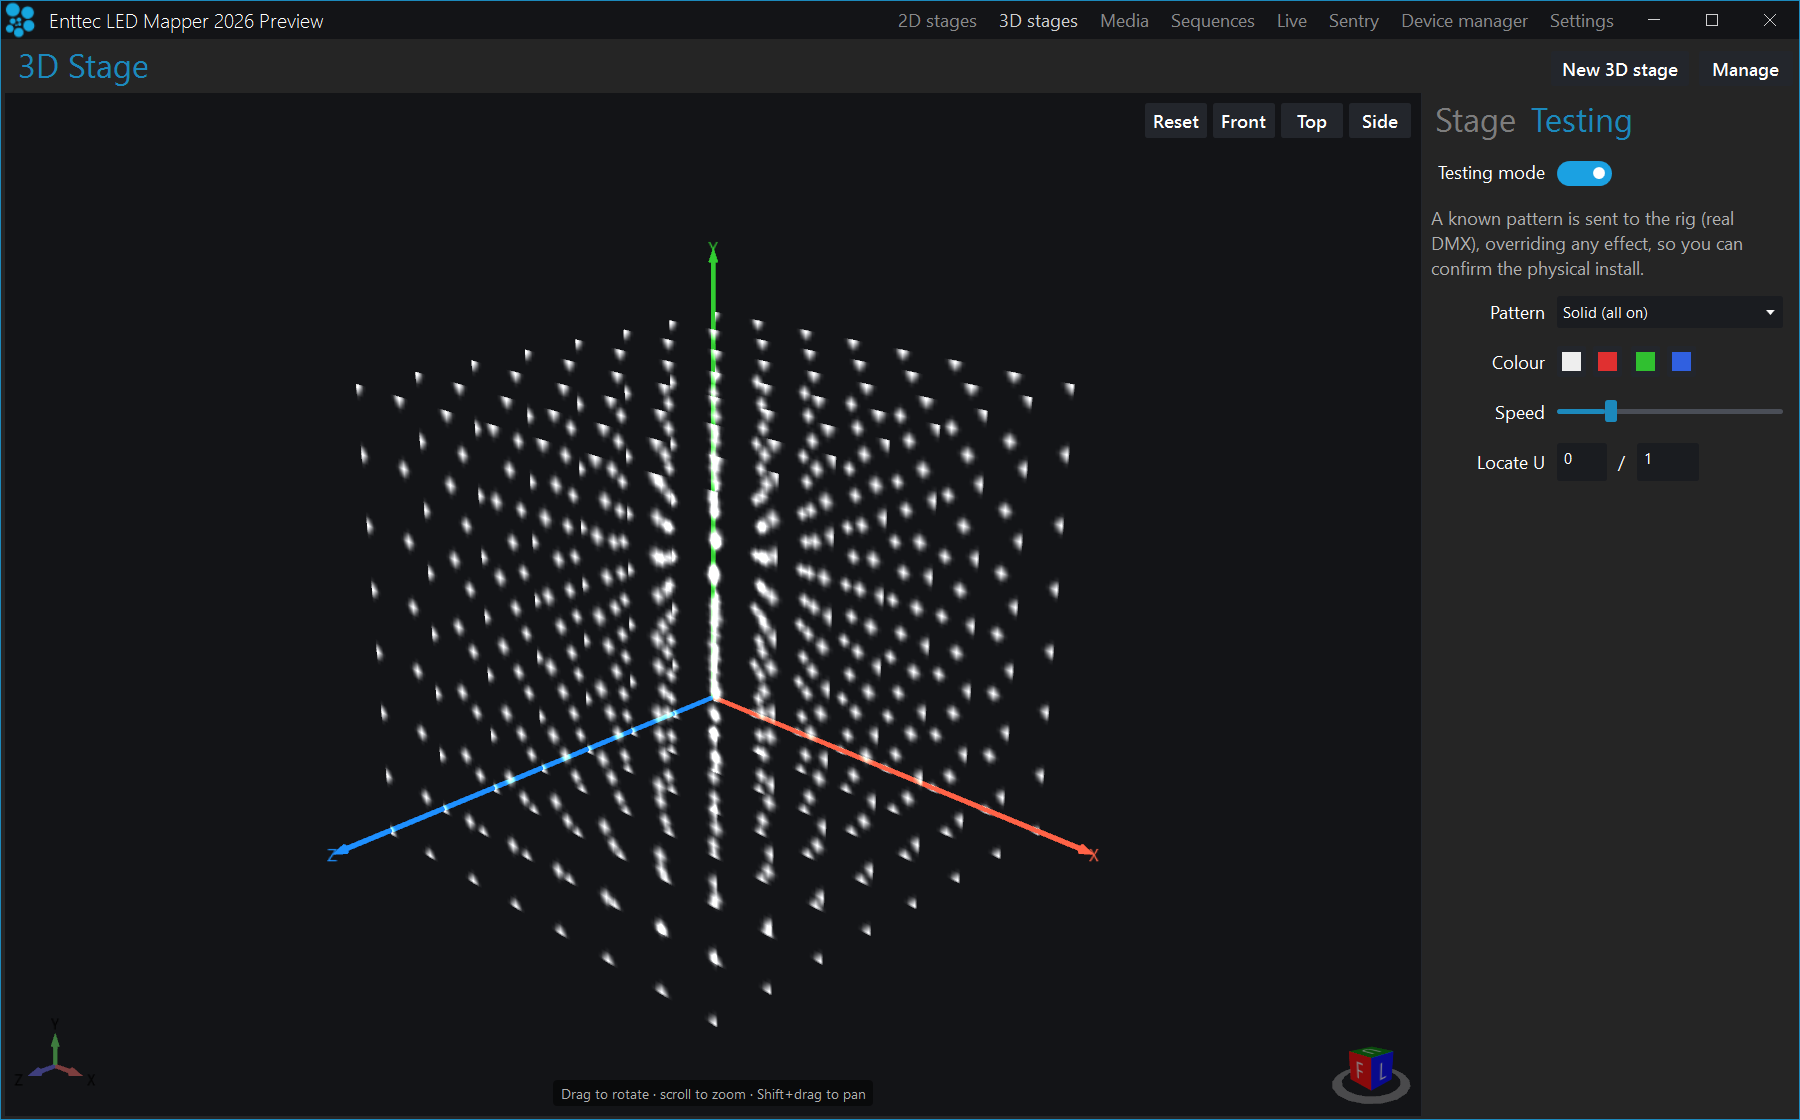Turn off Testing mode switch
Image resolution: width=1800 pixels, height=1120 pixels.
(1584, 173)
